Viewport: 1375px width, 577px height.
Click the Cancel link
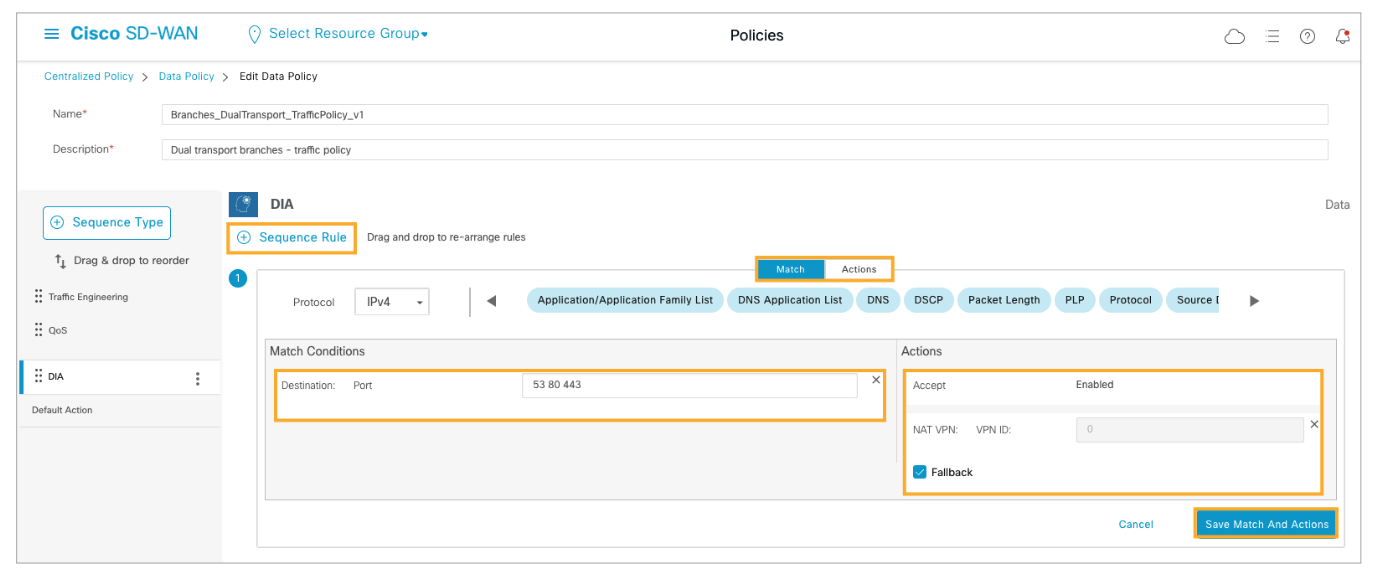(1135, 524)
